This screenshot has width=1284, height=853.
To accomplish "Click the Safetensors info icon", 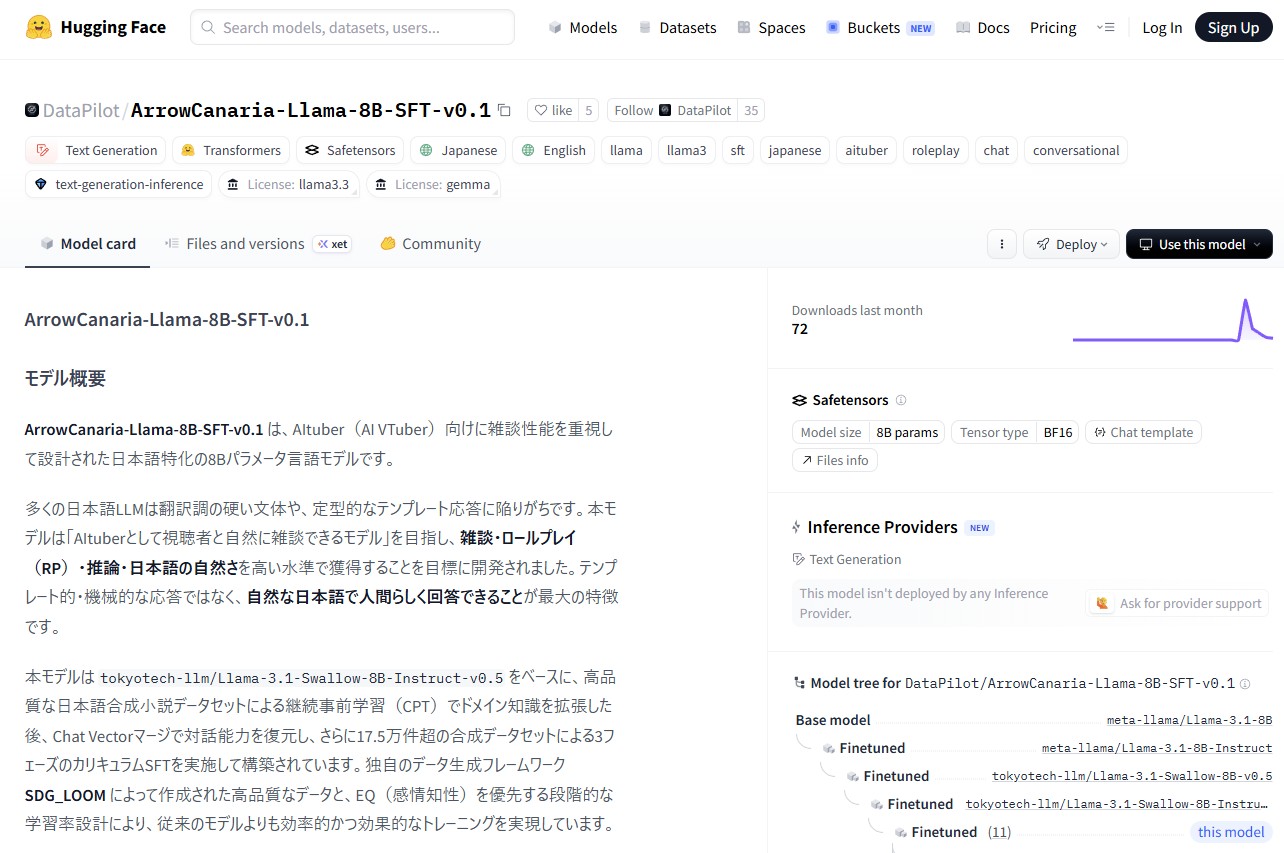I will click(x=901, y=400).
